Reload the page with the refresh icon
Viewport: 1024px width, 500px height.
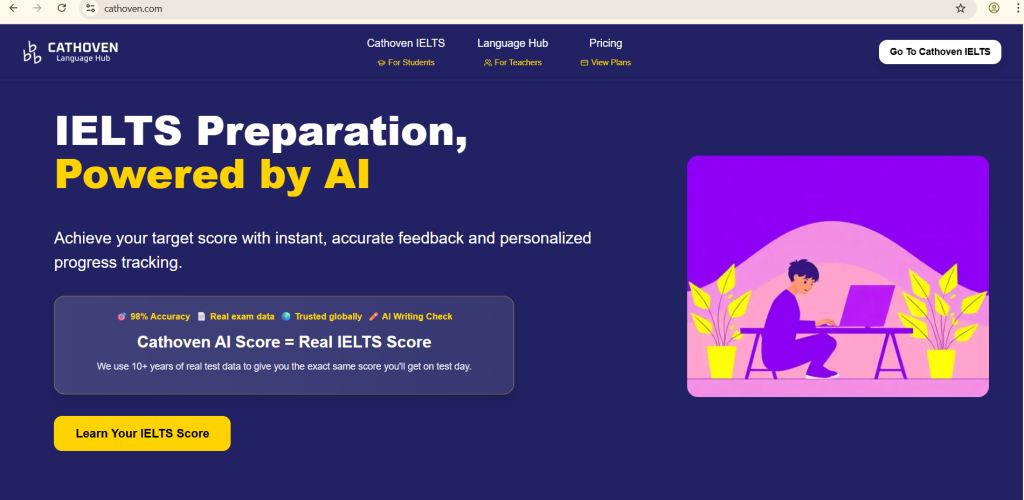(x=62, y=8)
